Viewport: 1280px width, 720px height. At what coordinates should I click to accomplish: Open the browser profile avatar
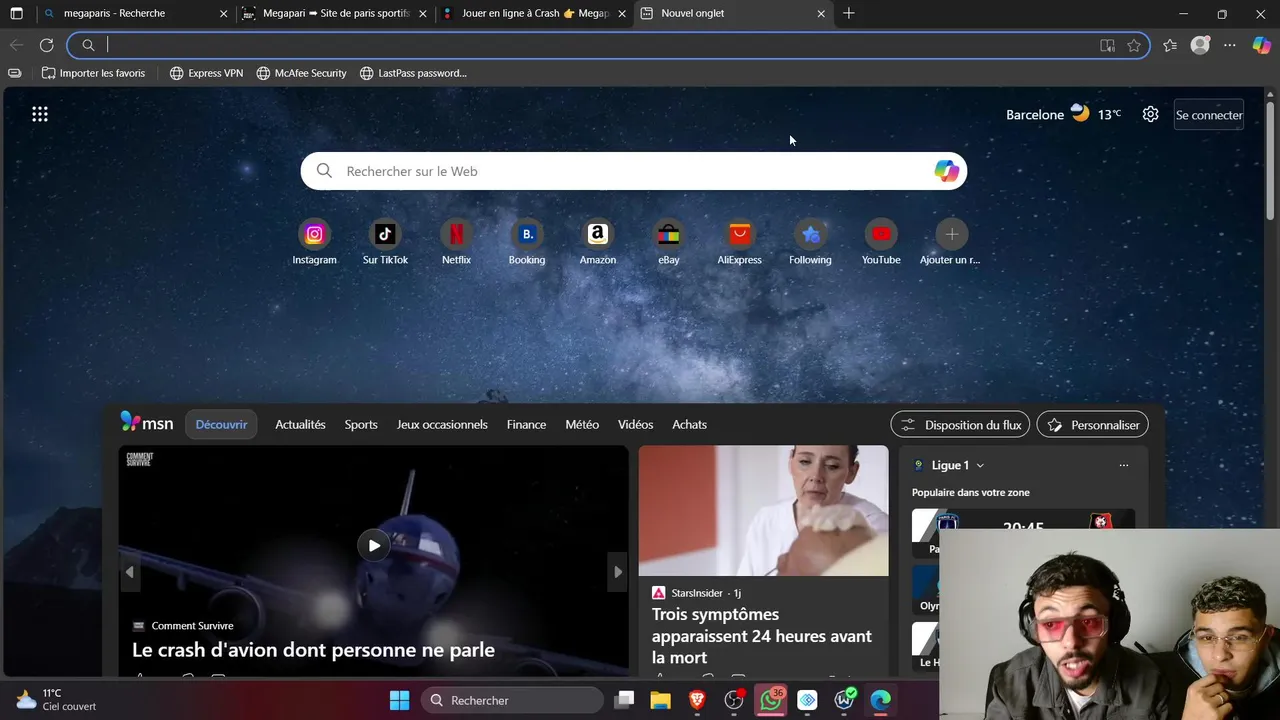(x=1200, y=45)
